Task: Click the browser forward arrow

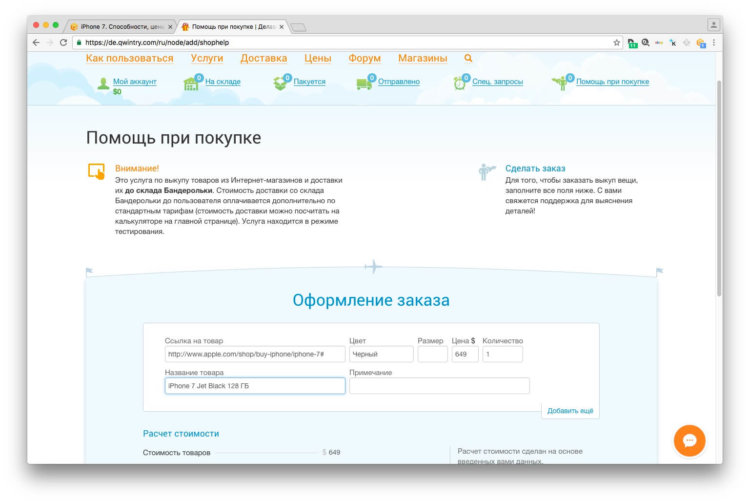Action: [50, 43]
